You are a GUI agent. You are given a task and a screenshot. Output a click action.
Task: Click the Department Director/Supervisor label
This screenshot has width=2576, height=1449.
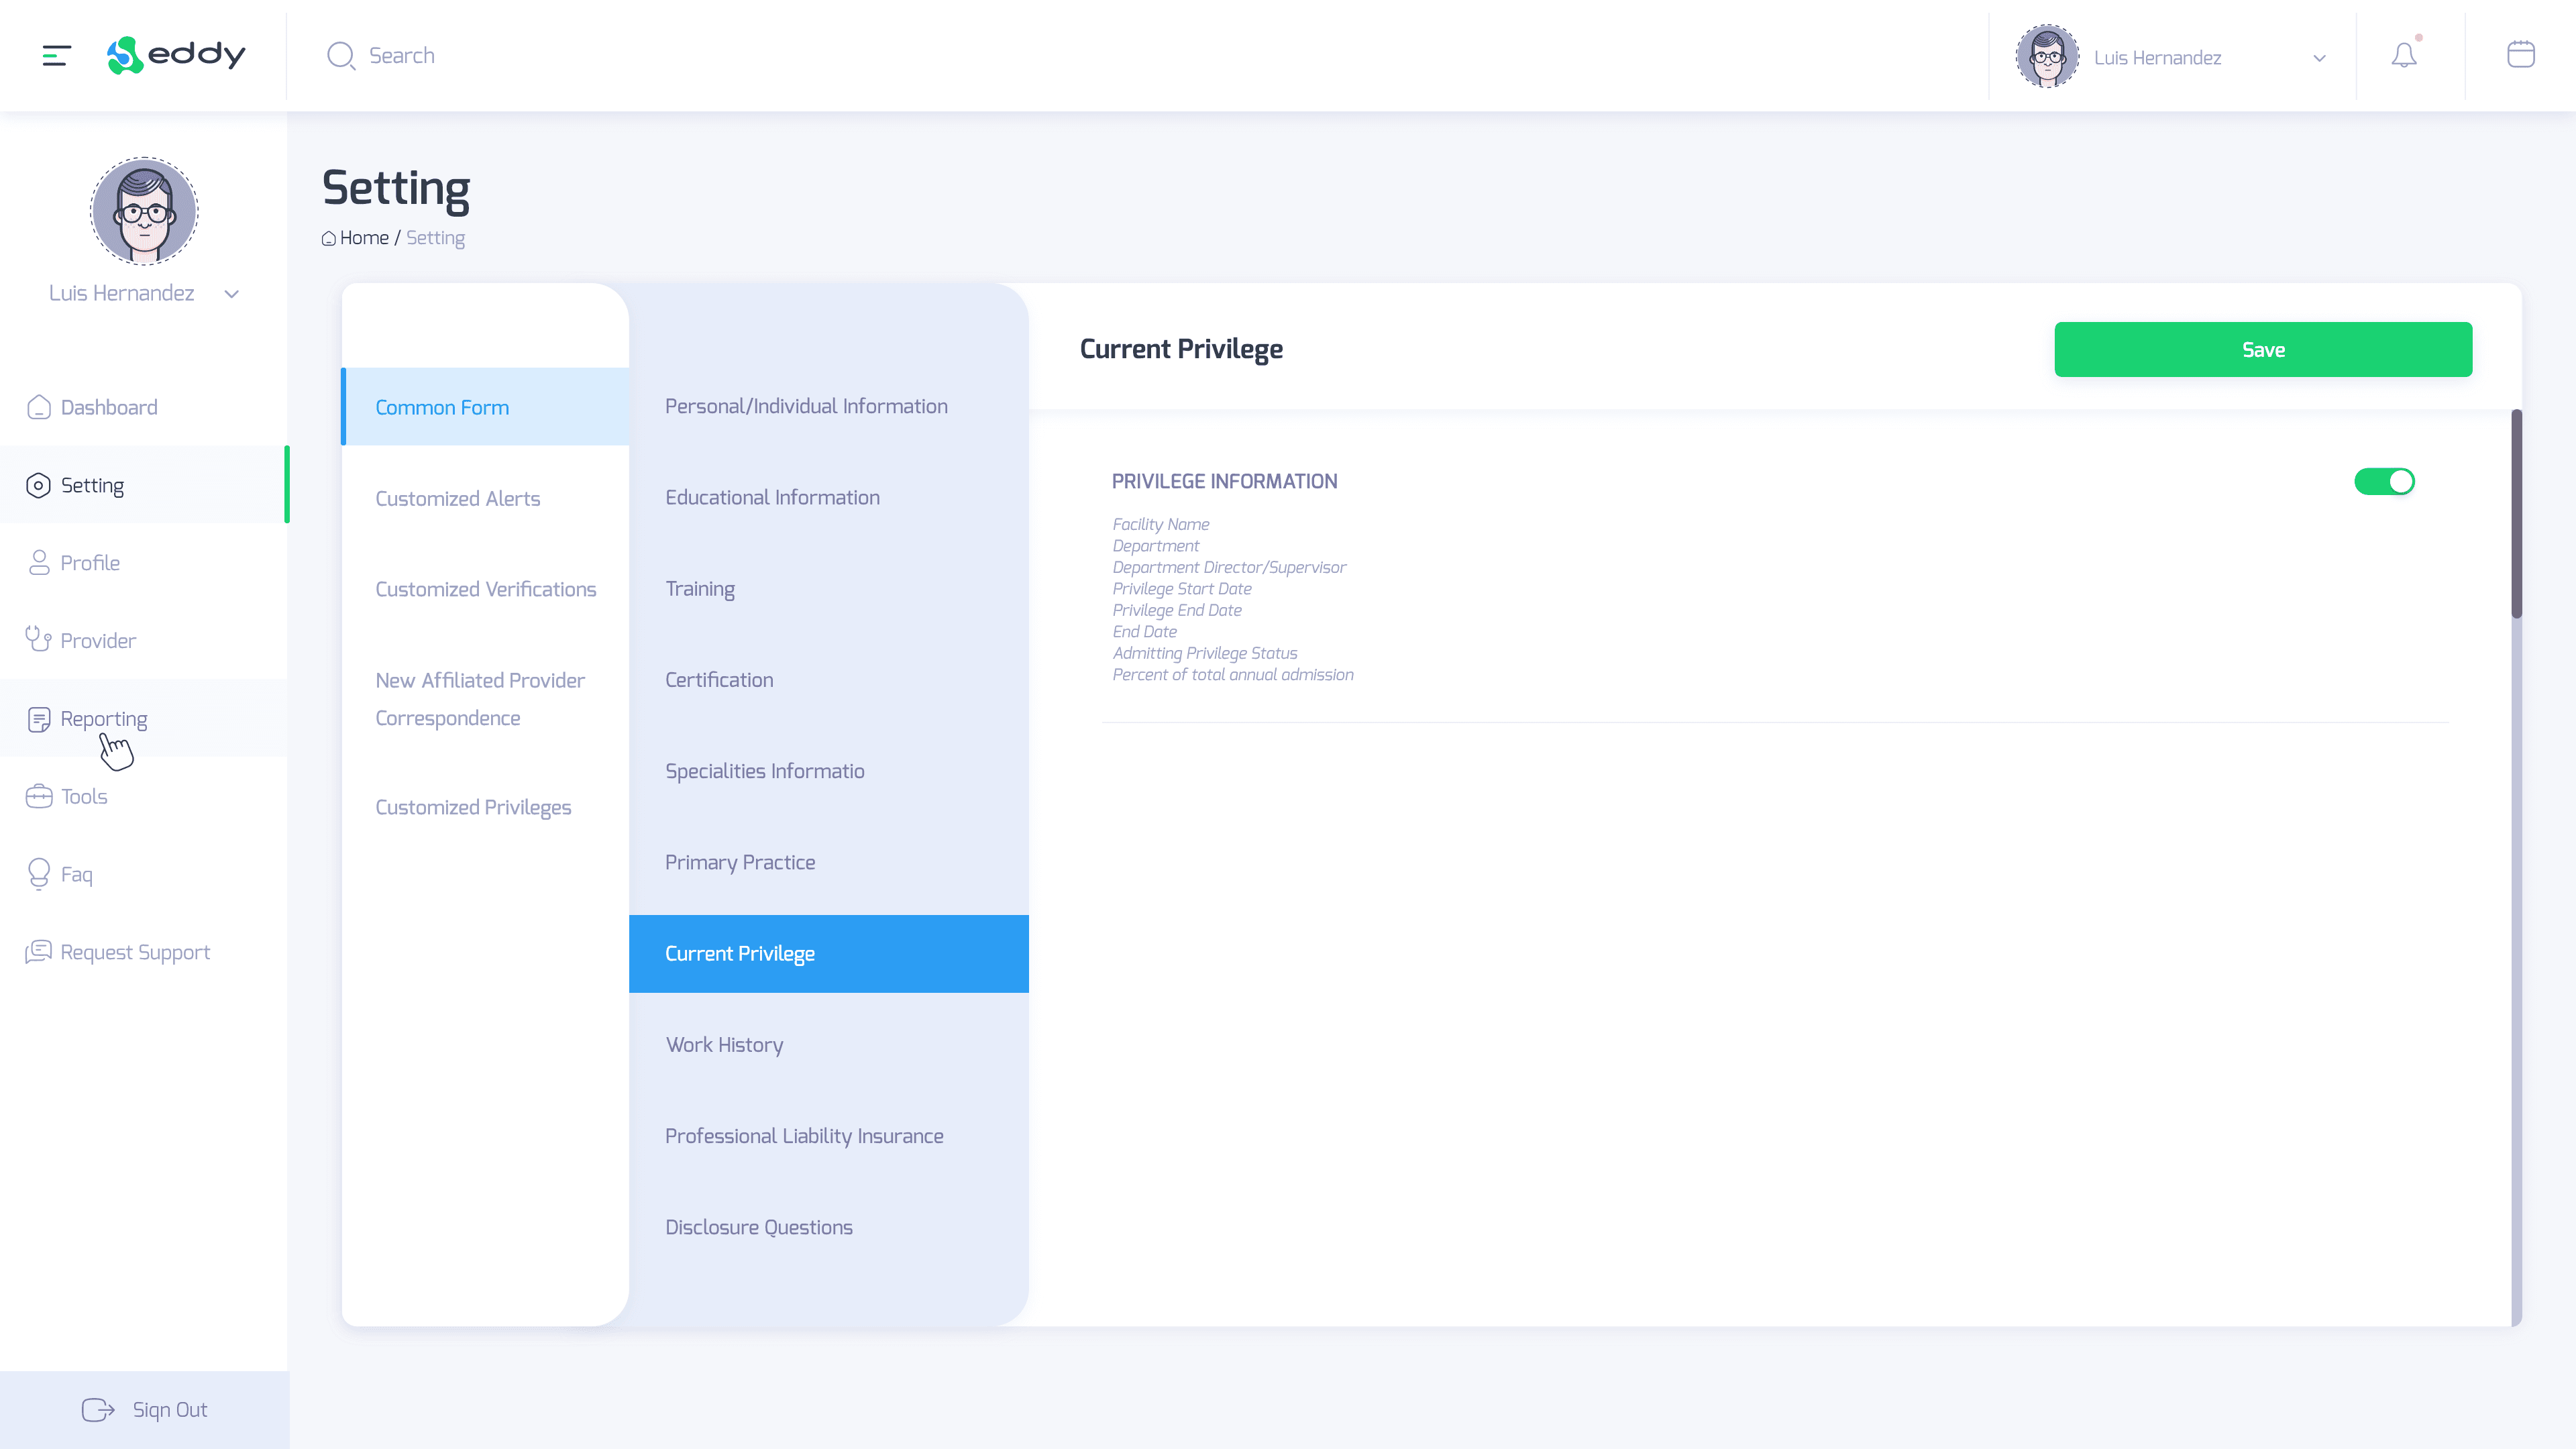click(1229, 567)
